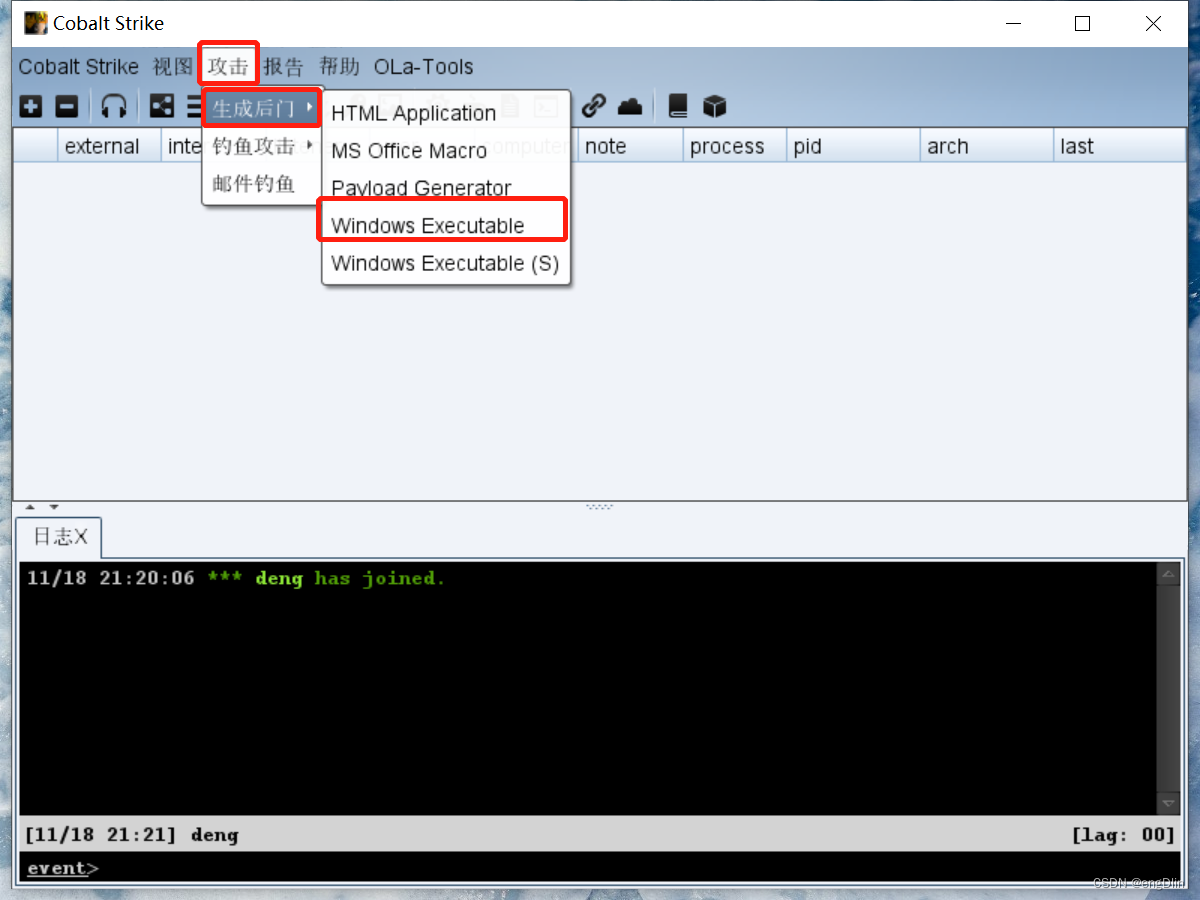The image size is (1200, 900).
Task: Select Windows Executable (S) entry
Action: coord(446,264)
